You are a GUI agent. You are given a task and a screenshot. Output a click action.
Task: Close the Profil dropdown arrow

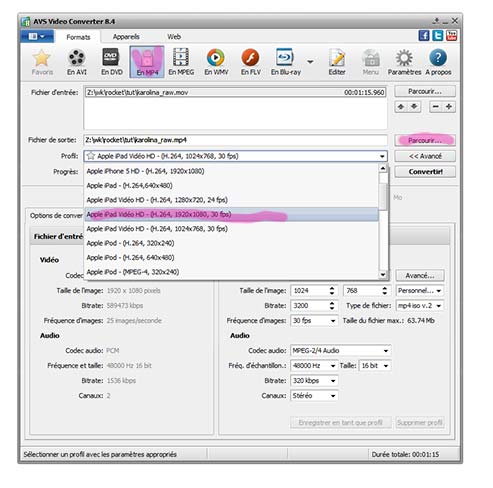coord(382,156)
